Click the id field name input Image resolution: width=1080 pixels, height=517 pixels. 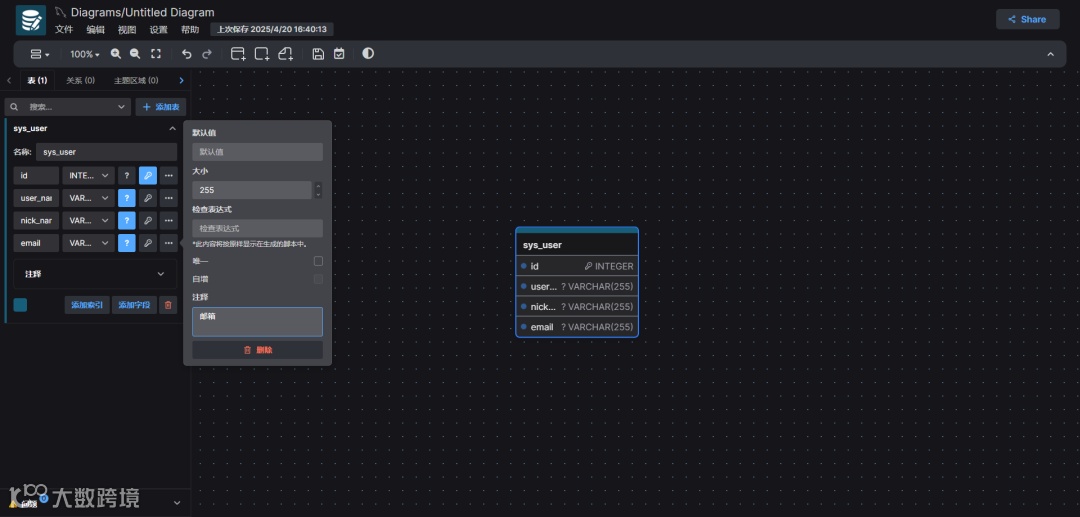pyautogui.click(x=37, y=176)
